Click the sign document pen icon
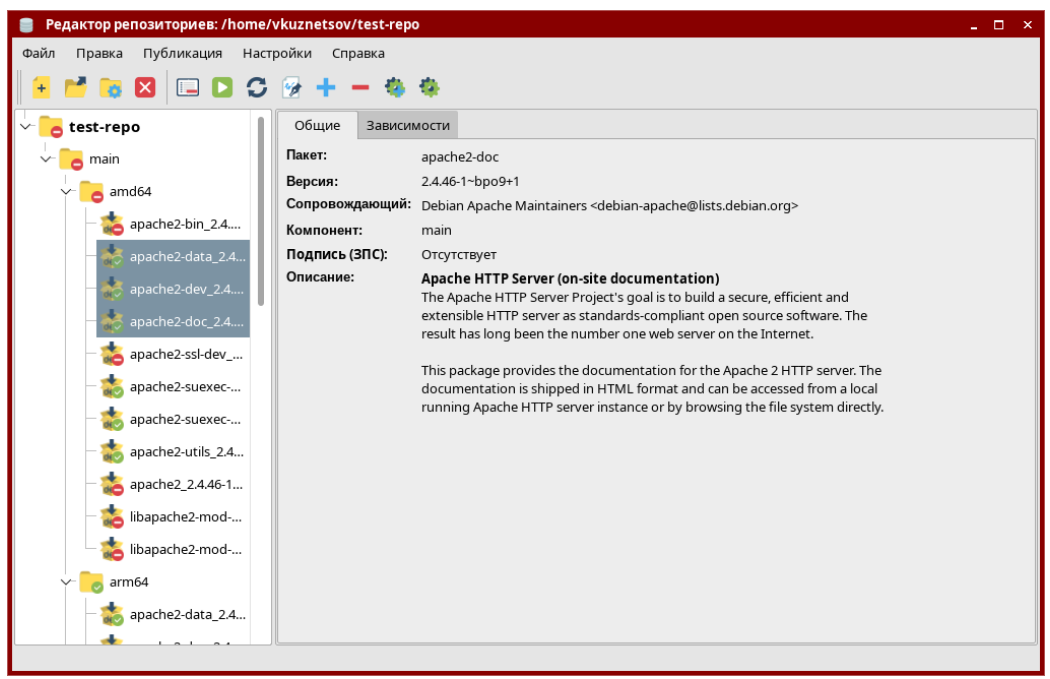Screen dimensions: 1050x679 [291, 88]
